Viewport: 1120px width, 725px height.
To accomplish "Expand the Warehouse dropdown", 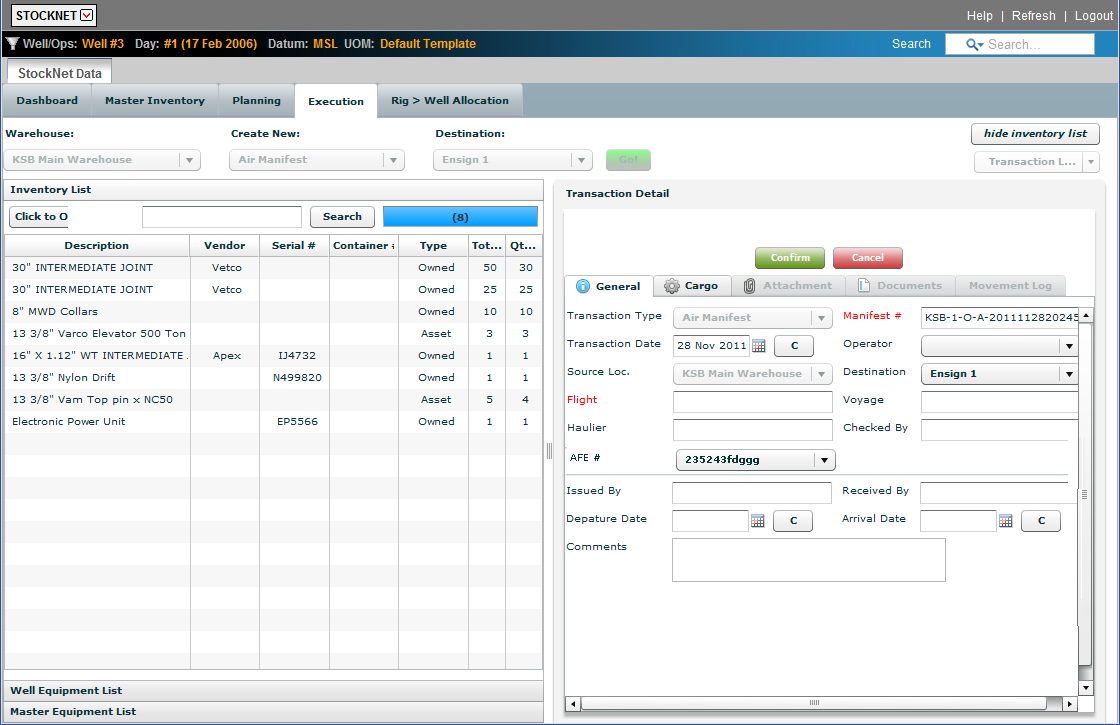I will tap(189, 160).
